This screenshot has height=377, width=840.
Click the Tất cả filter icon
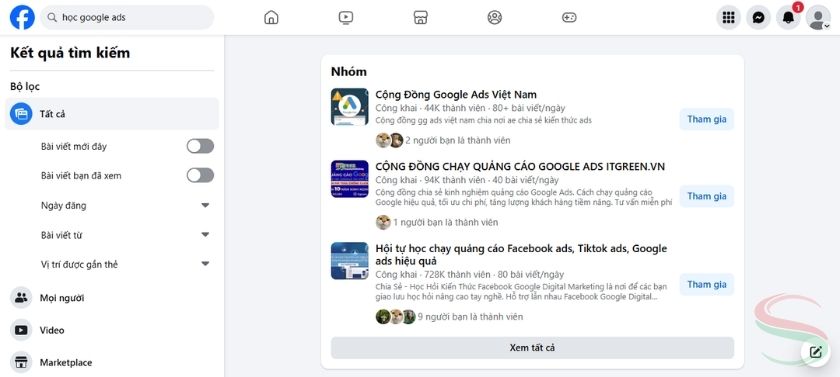point(21,114)
